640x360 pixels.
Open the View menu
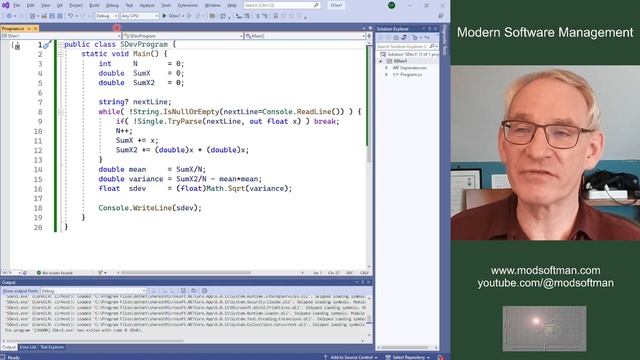(x=45, y=5)
